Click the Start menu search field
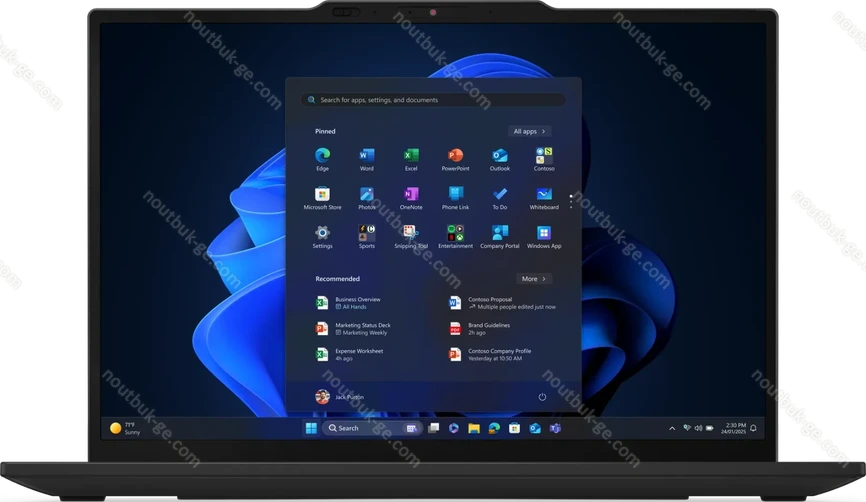 coord(434,100)
